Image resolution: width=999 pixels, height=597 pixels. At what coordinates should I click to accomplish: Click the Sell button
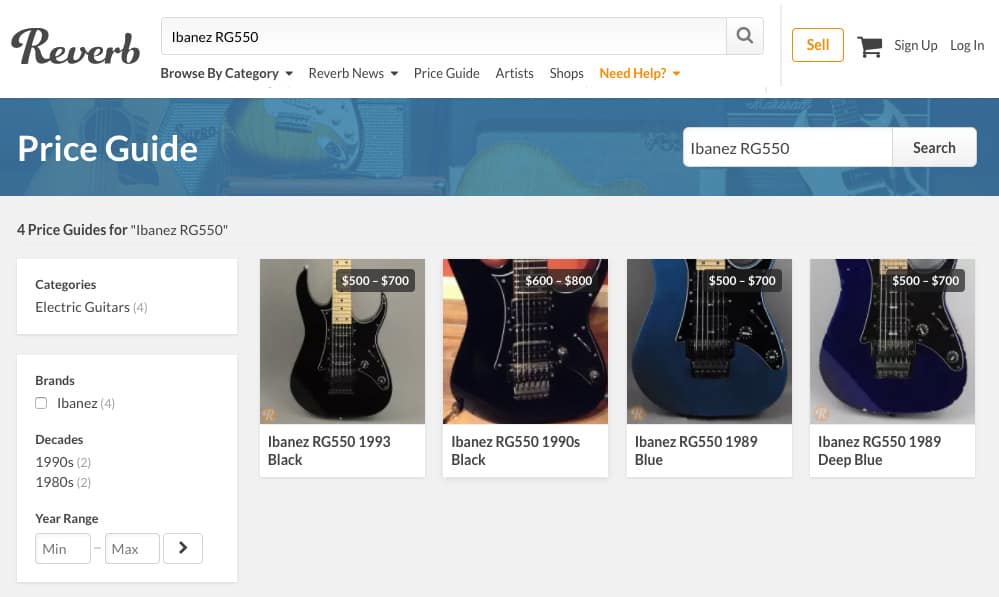pyautogui.click(x=817, y=45)
